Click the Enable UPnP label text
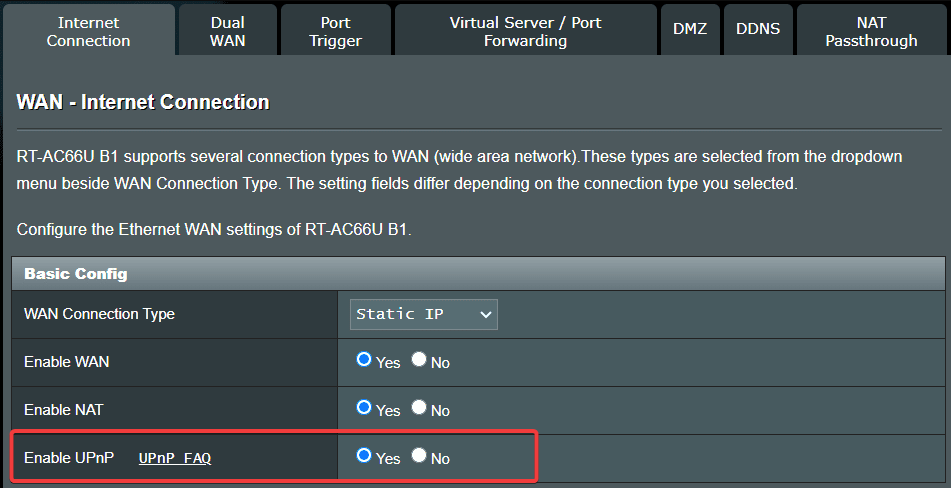951x488 pixels. tap(68, 458)
